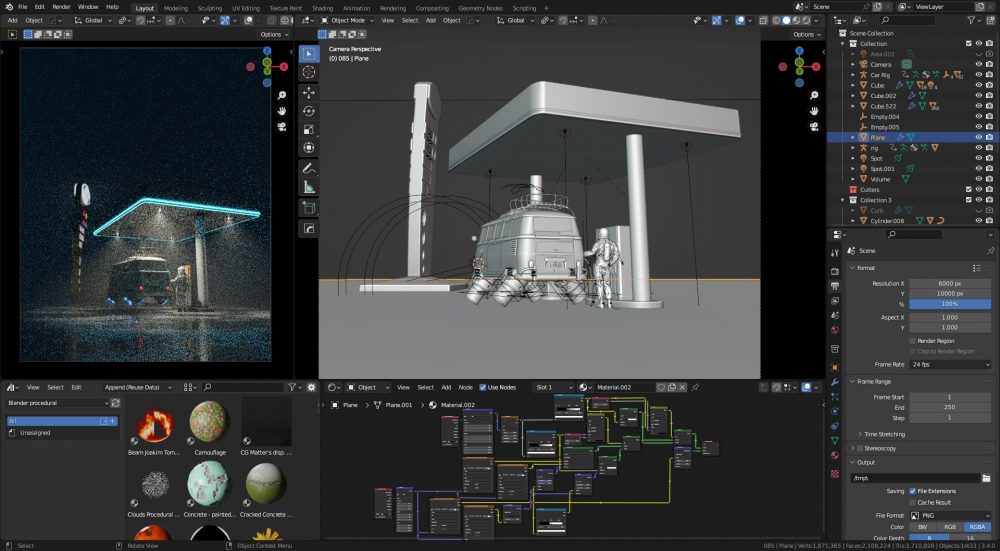1000x551 pixels.
Task: Select the Annotate pencil tool
Action: click(309, 169)
